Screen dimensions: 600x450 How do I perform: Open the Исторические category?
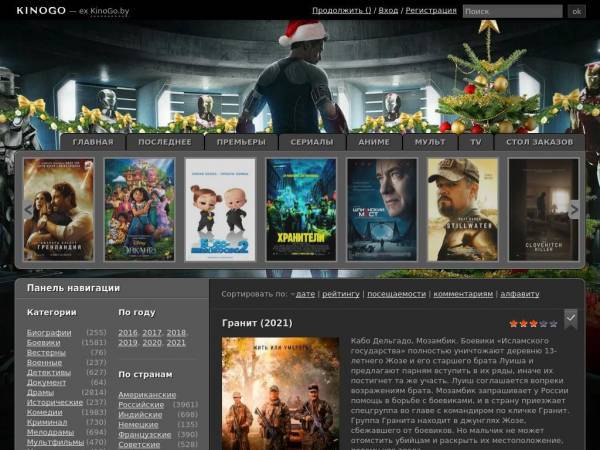tap(55, 403)
